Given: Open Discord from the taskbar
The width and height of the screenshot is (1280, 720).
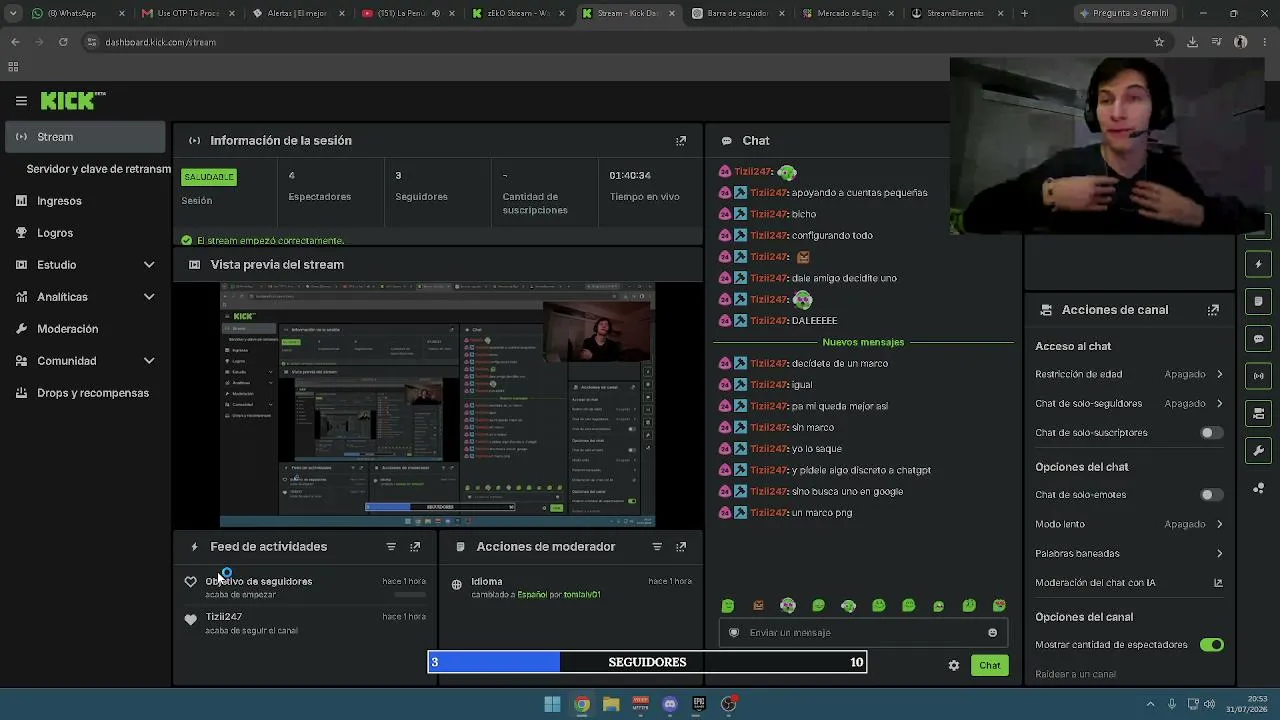Looking at the screenshot, I should 670,704.
